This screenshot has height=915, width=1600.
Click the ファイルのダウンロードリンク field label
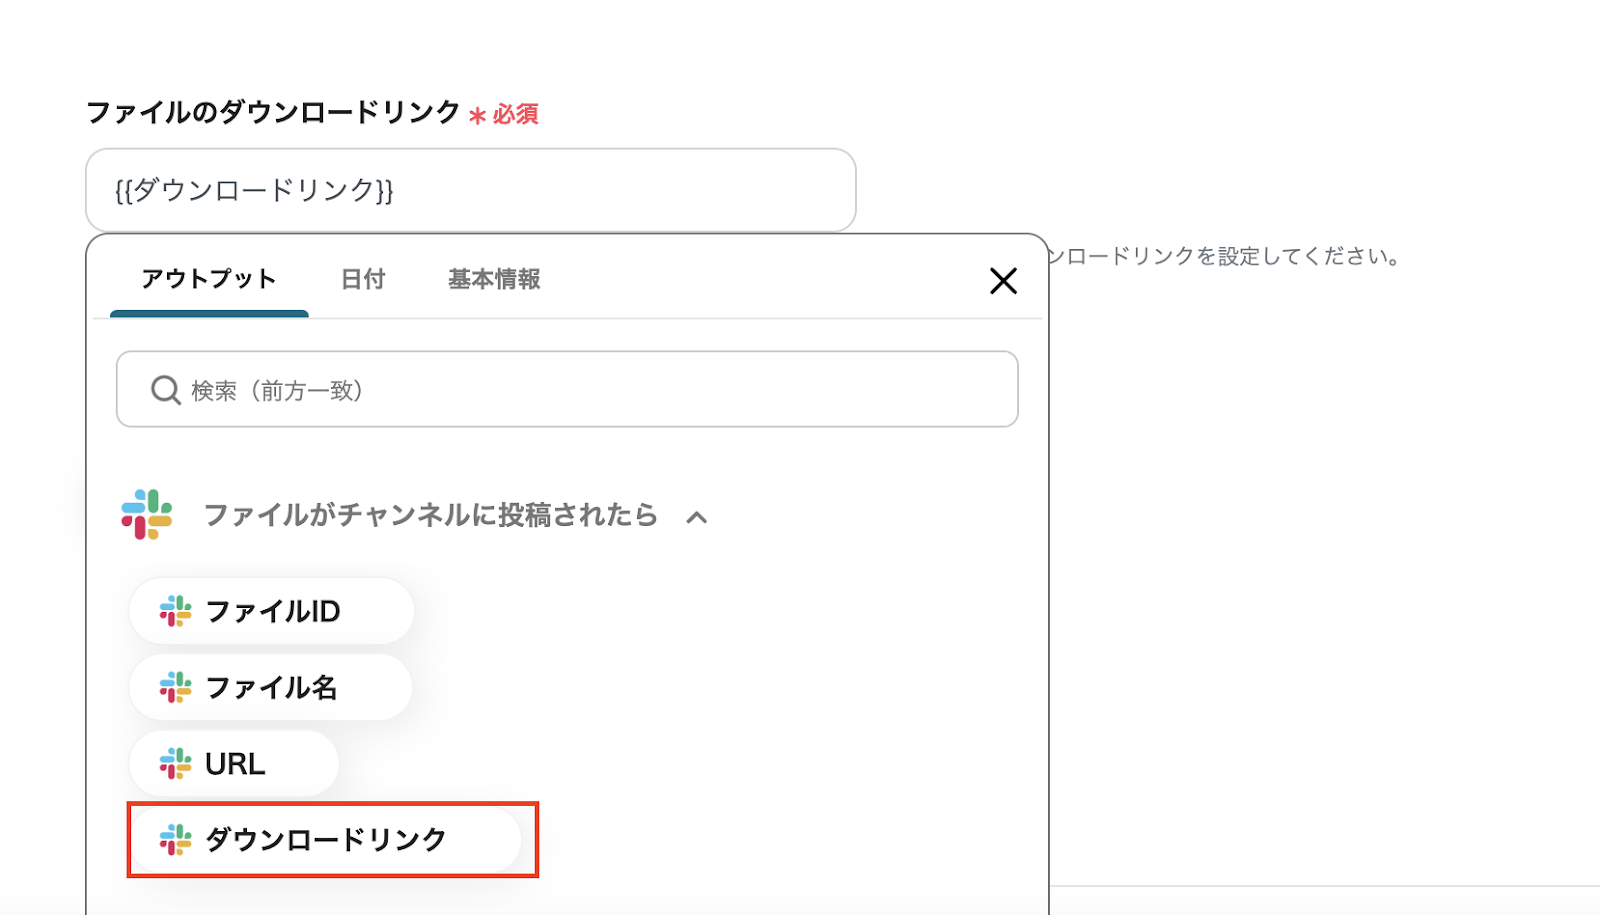tap(272, 113)
